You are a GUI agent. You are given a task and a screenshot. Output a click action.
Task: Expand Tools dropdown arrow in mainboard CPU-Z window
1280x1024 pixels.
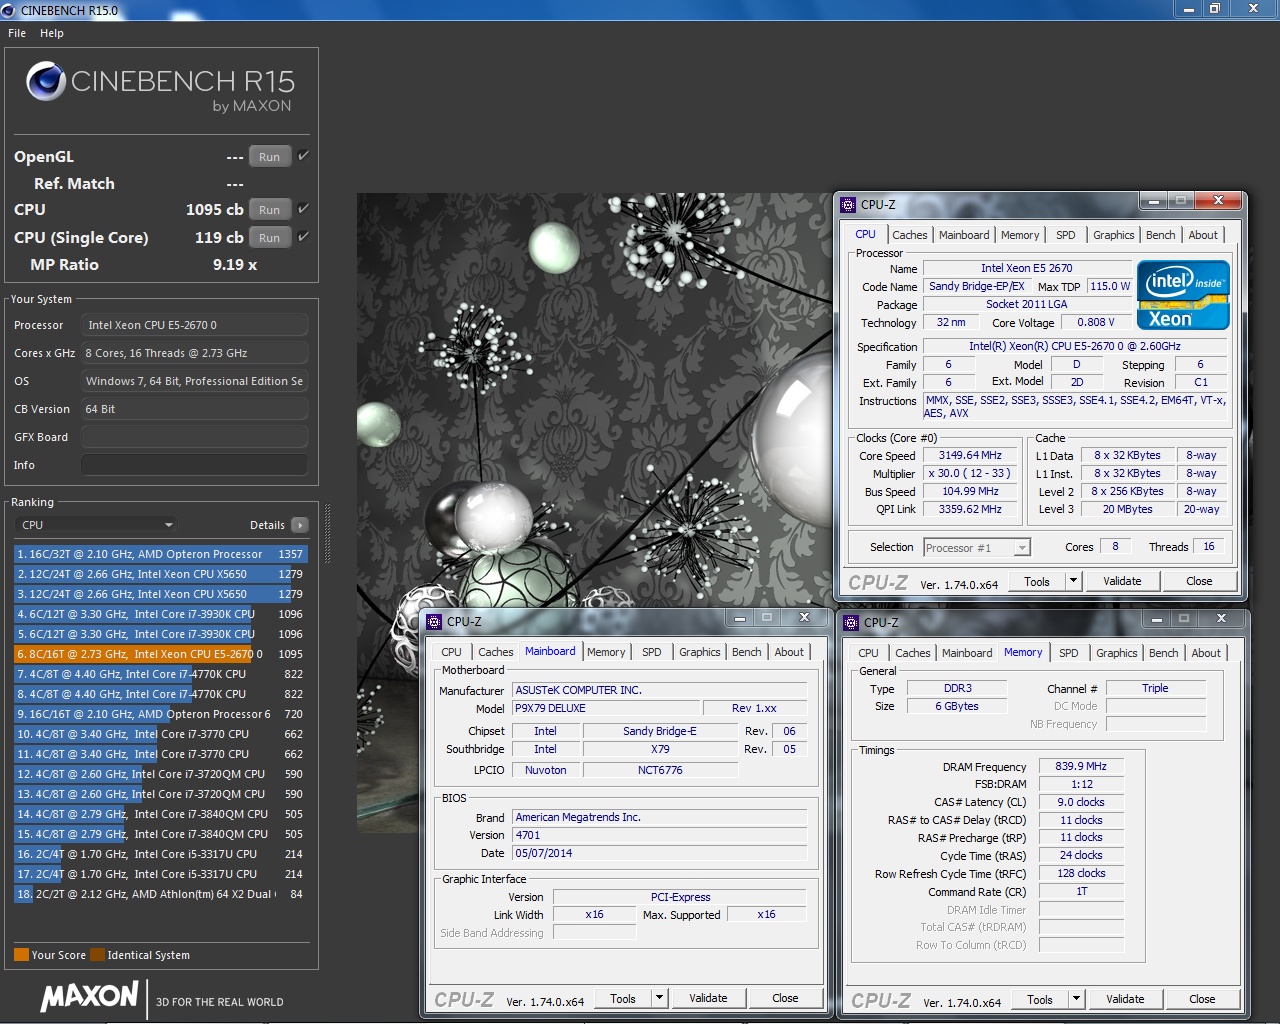coord(659,998)
